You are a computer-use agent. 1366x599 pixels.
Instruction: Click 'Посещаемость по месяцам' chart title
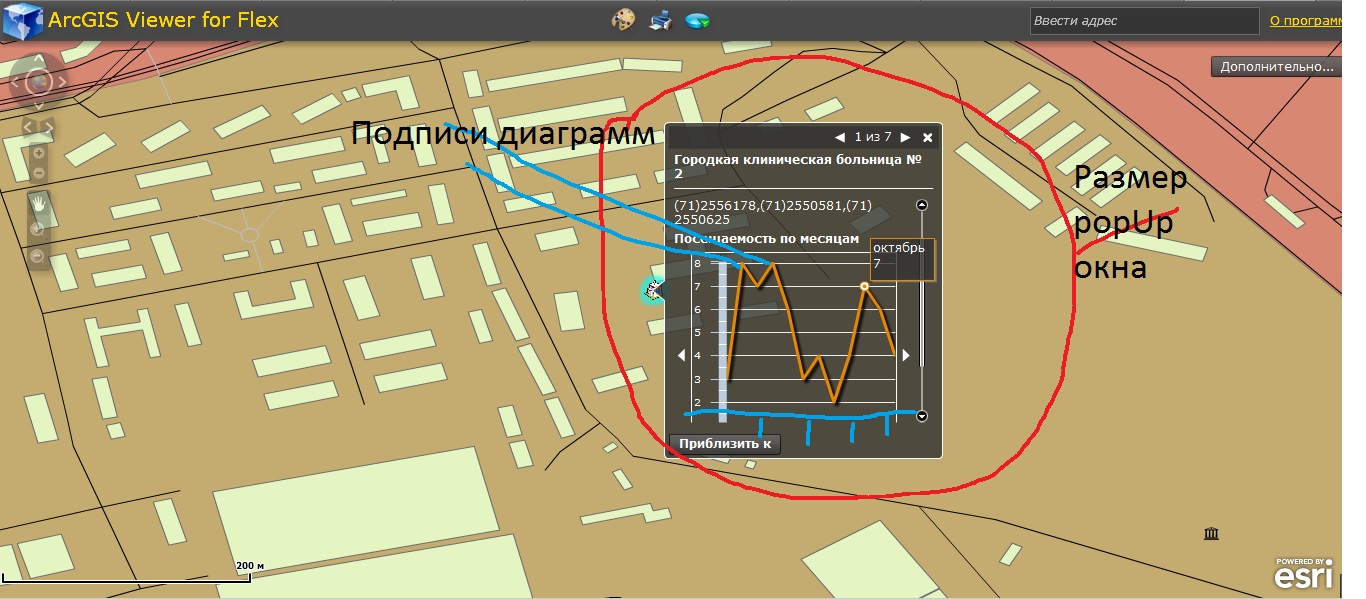tap(766, 239)
